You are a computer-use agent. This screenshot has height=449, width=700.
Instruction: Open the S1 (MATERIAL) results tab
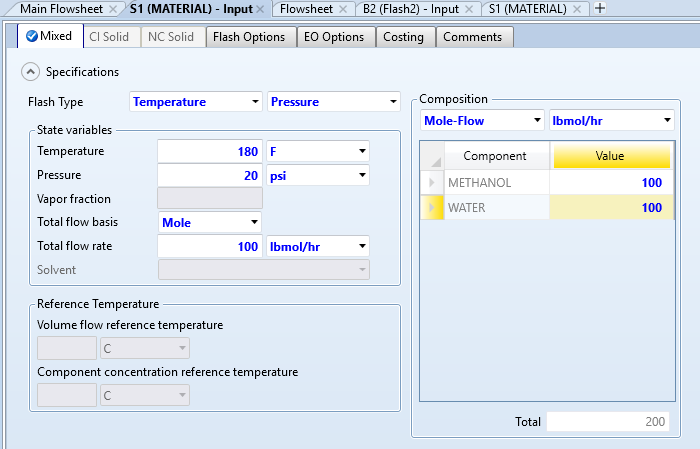point(527,9)
